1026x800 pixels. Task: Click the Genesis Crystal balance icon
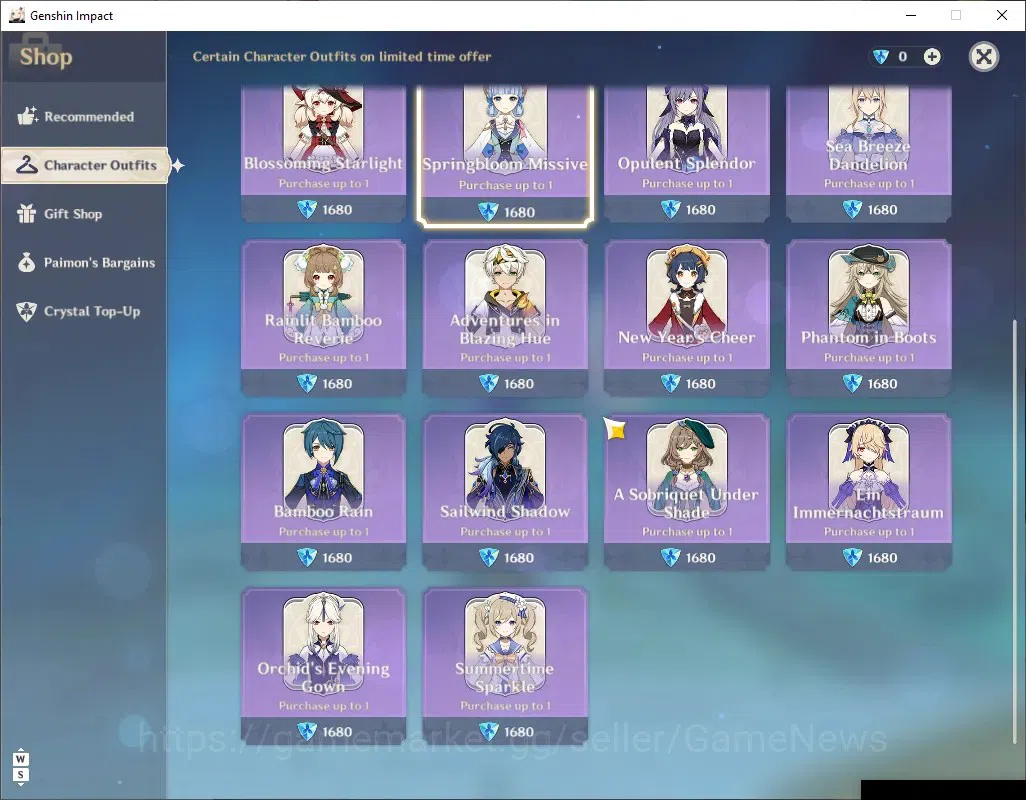(881, 57)
